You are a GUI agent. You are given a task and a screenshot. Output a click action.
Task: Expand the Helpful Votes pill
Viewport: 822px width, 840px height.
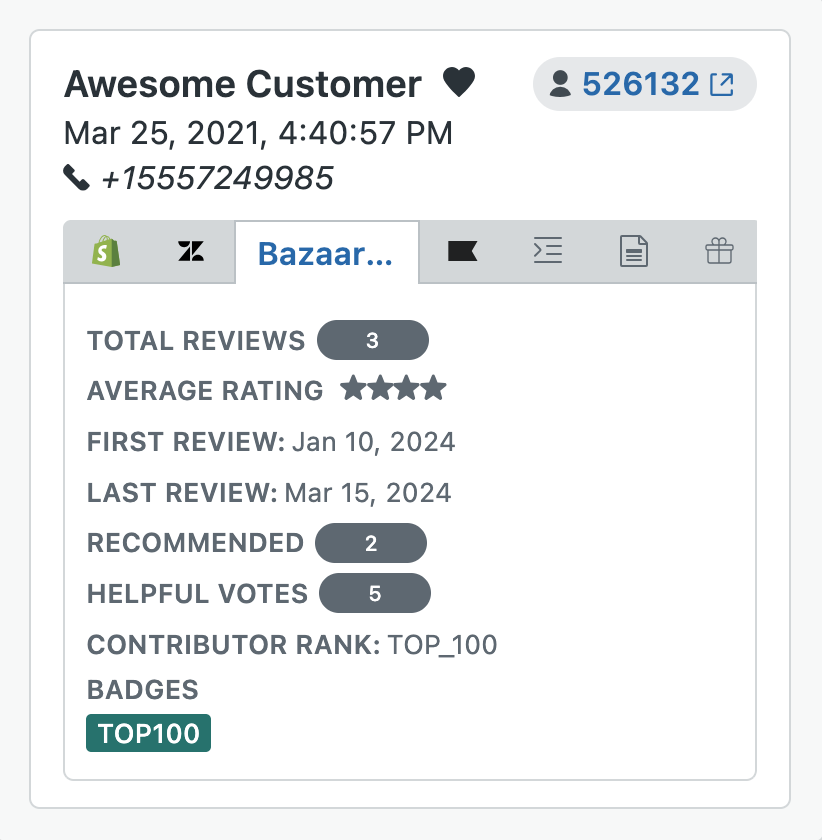(x=375, y=592)
